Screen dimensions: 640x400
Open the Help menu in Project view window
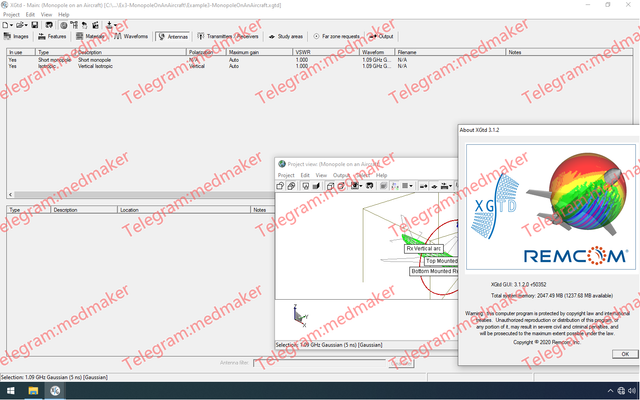click(x=381, y=175)
